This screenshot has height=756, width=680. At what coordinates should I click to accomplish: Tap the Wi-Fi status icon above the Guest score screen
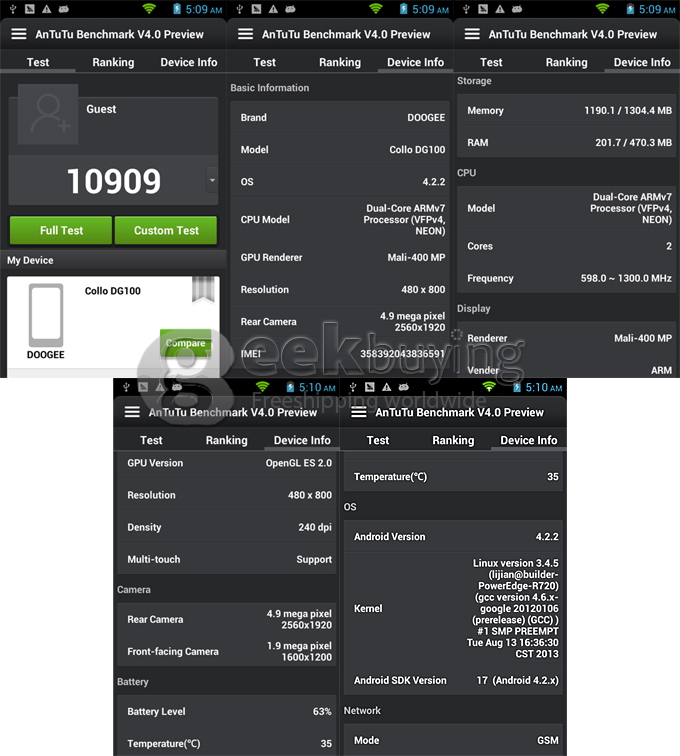pyautogui.click(x=149, y=9)
